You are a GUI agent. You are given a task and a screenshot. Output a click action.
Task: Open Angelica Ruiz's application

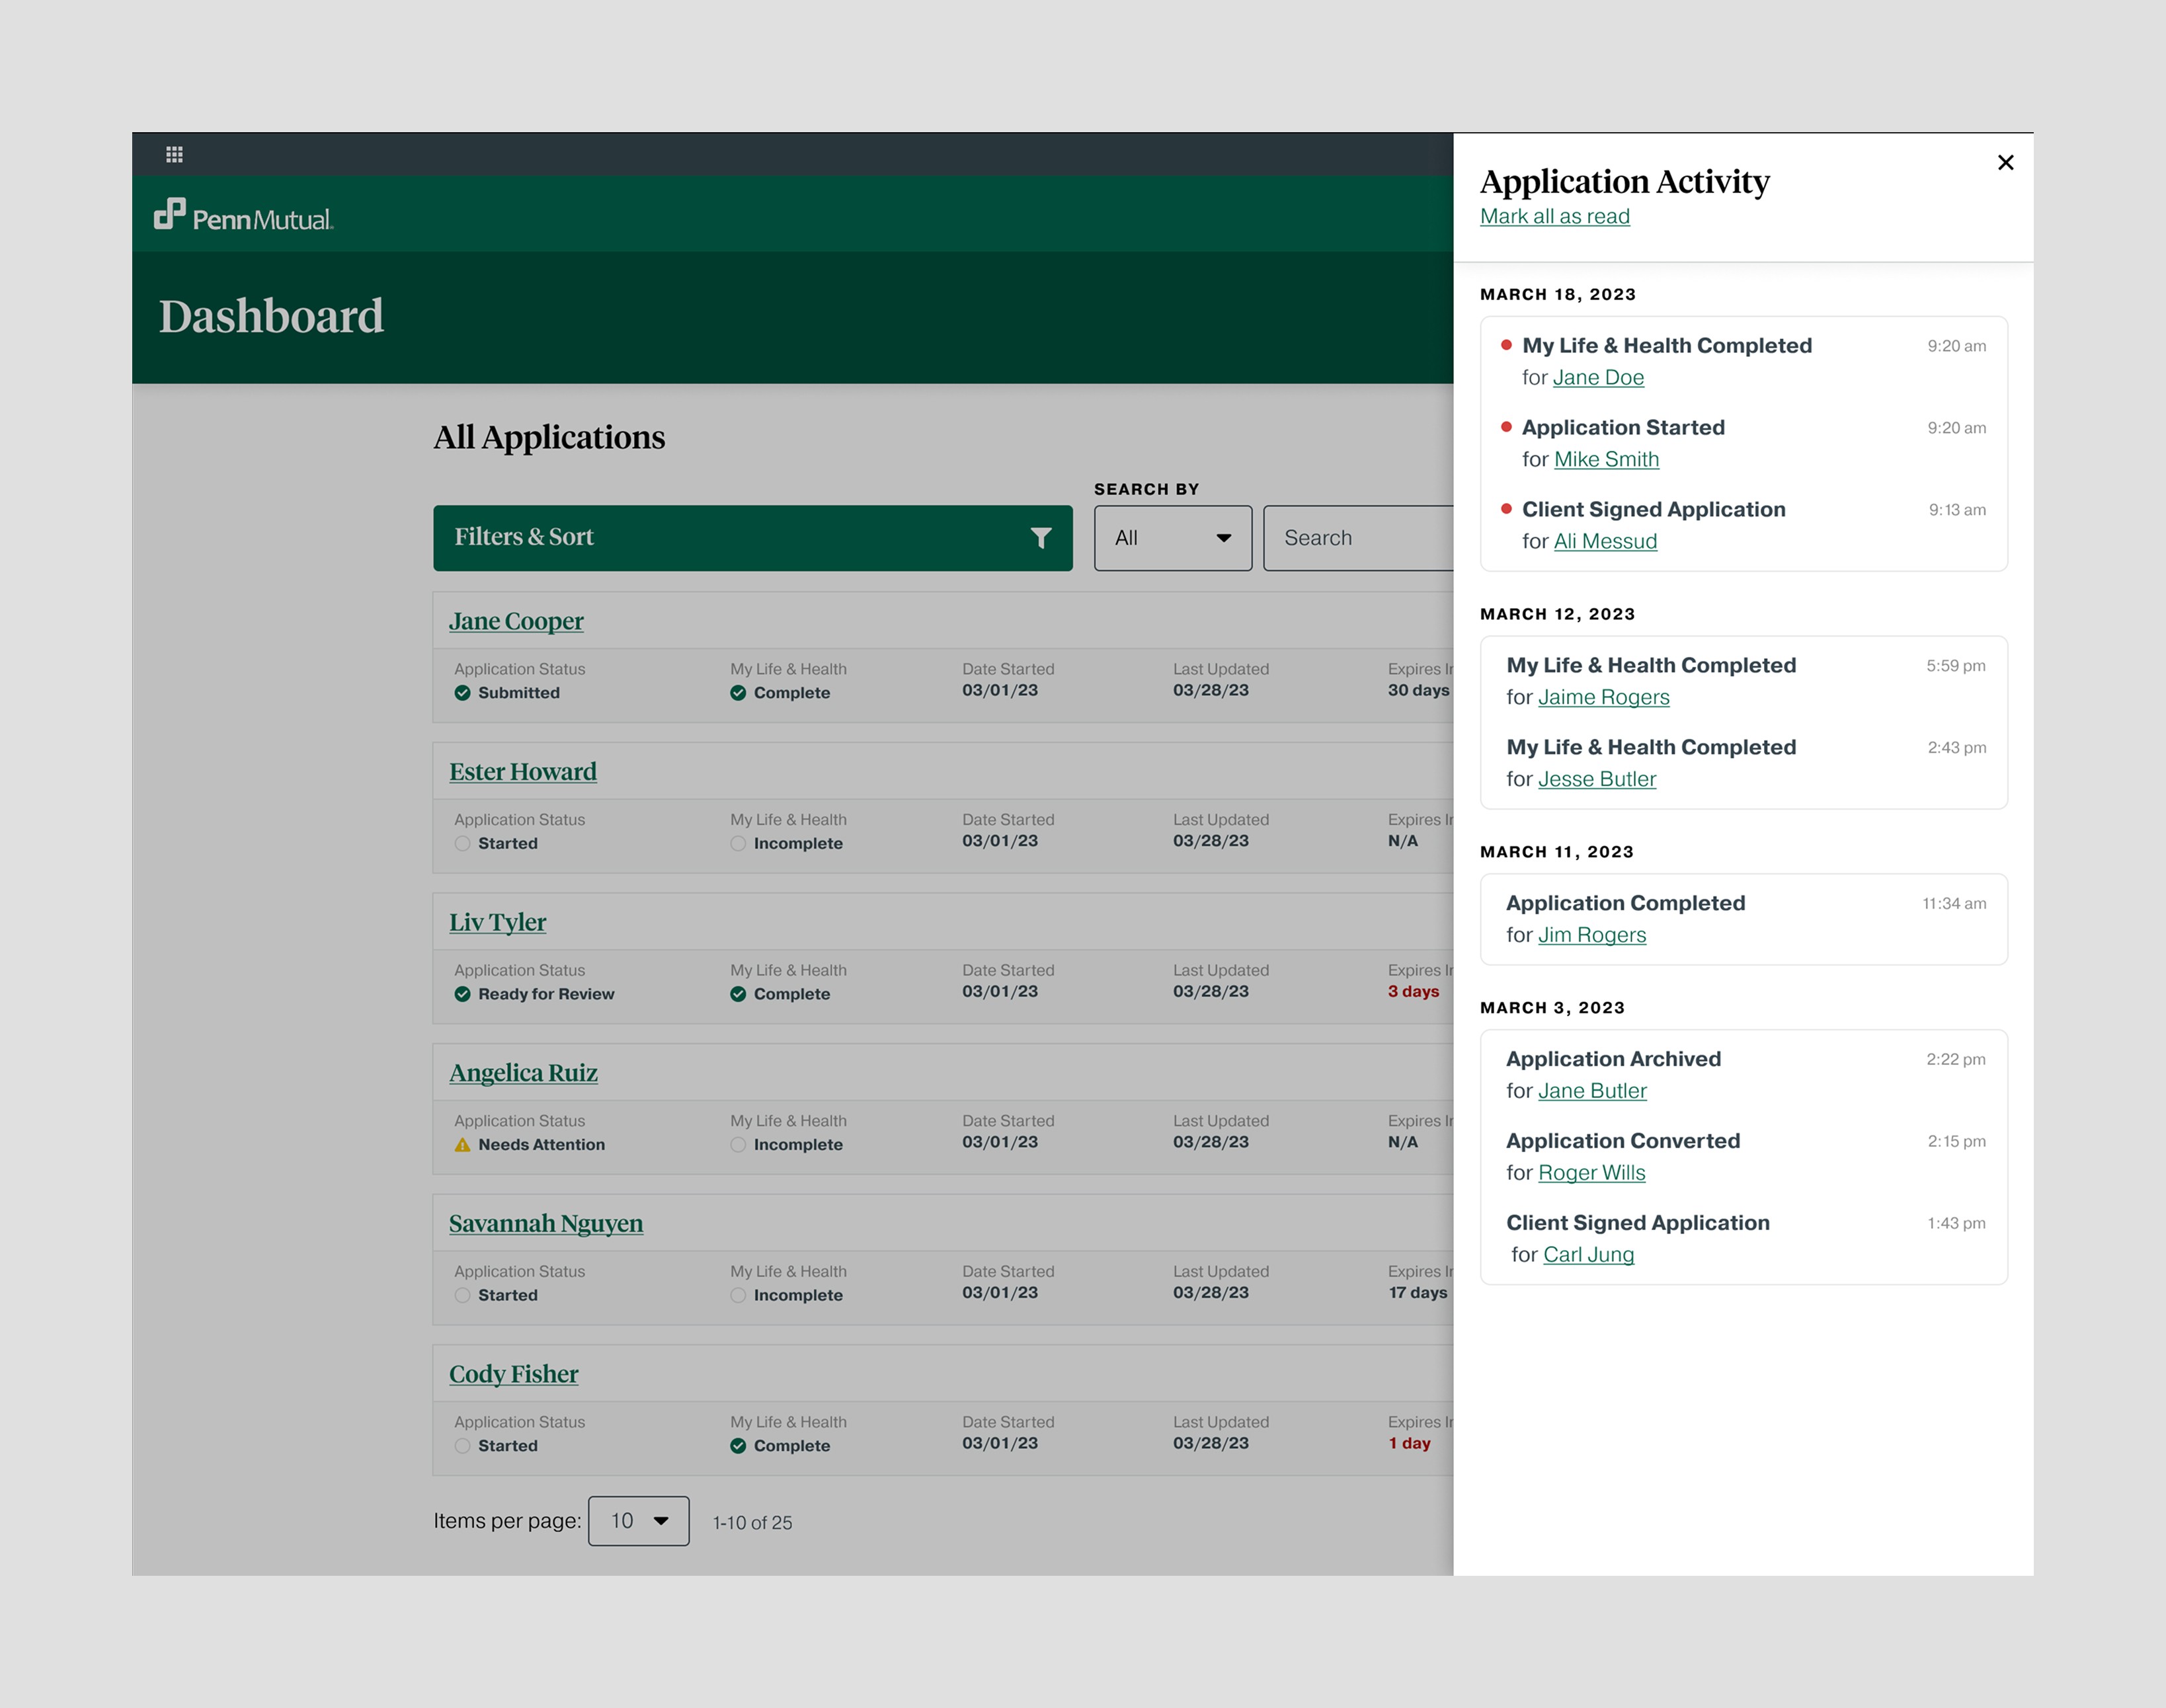pyautogui.click(x=524, y=1073)
